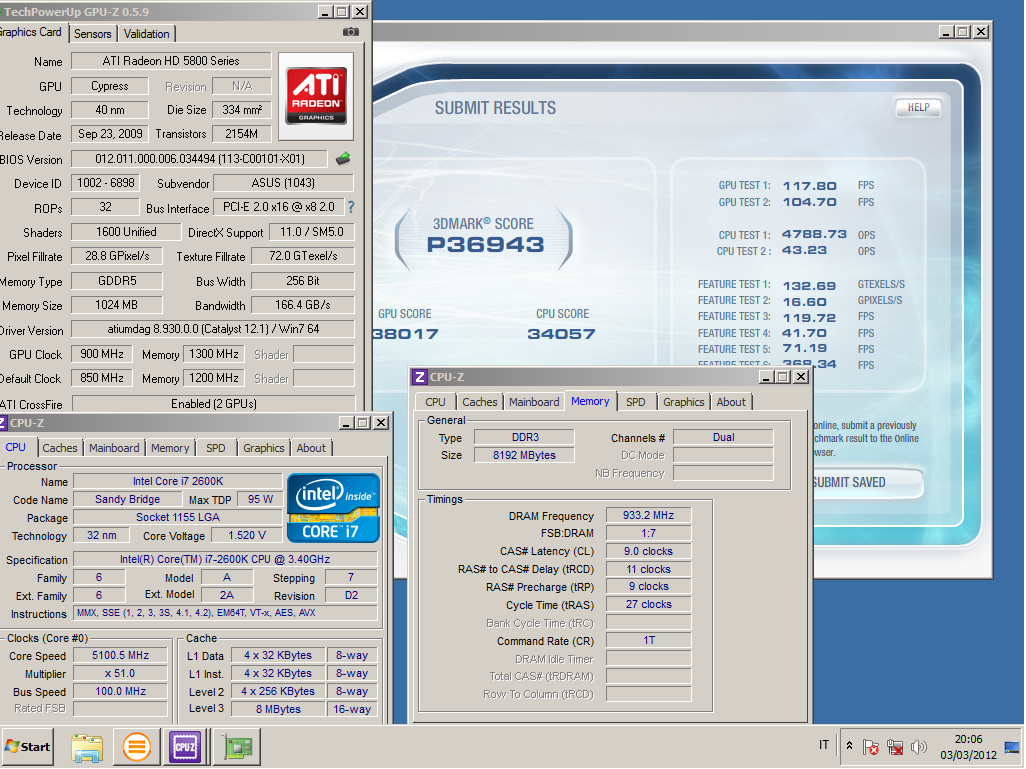Click the BIOS save chip icon in GPU-Z

[x=343, y=158]
